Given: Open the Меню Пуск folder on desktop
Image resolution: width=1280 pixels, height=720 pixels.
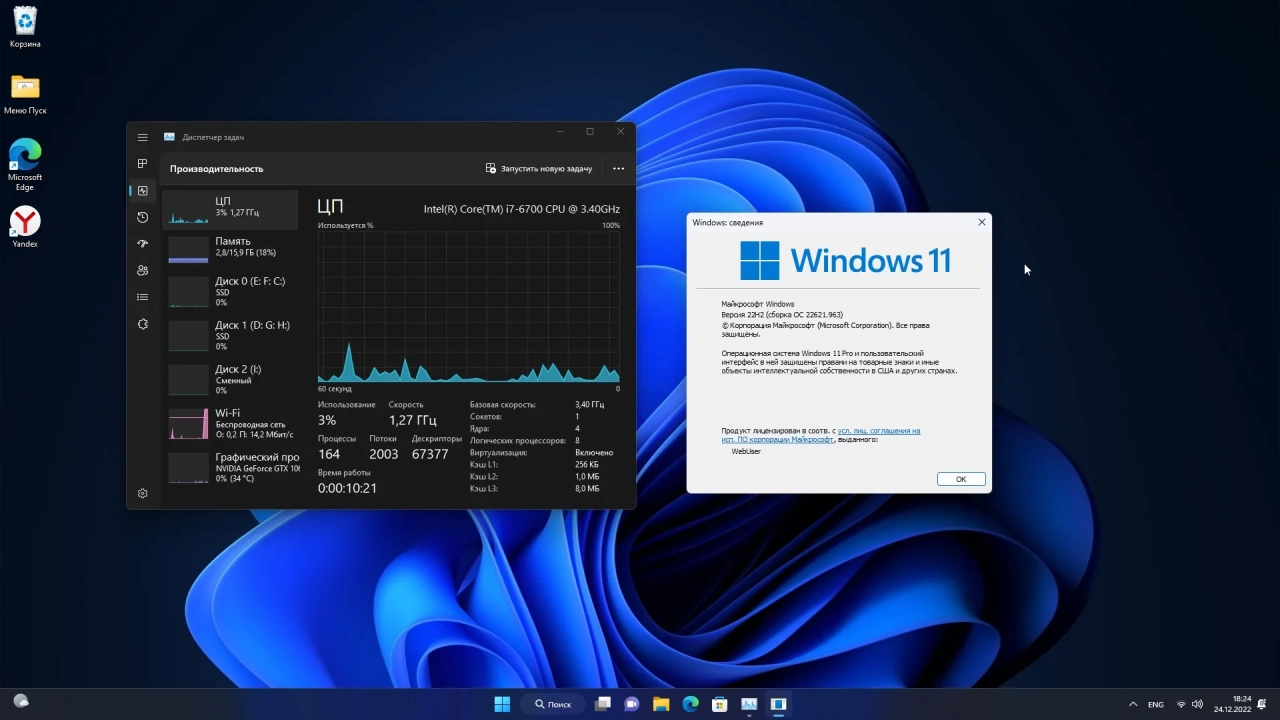Looking at the screenshot, I should pos(25,94).
